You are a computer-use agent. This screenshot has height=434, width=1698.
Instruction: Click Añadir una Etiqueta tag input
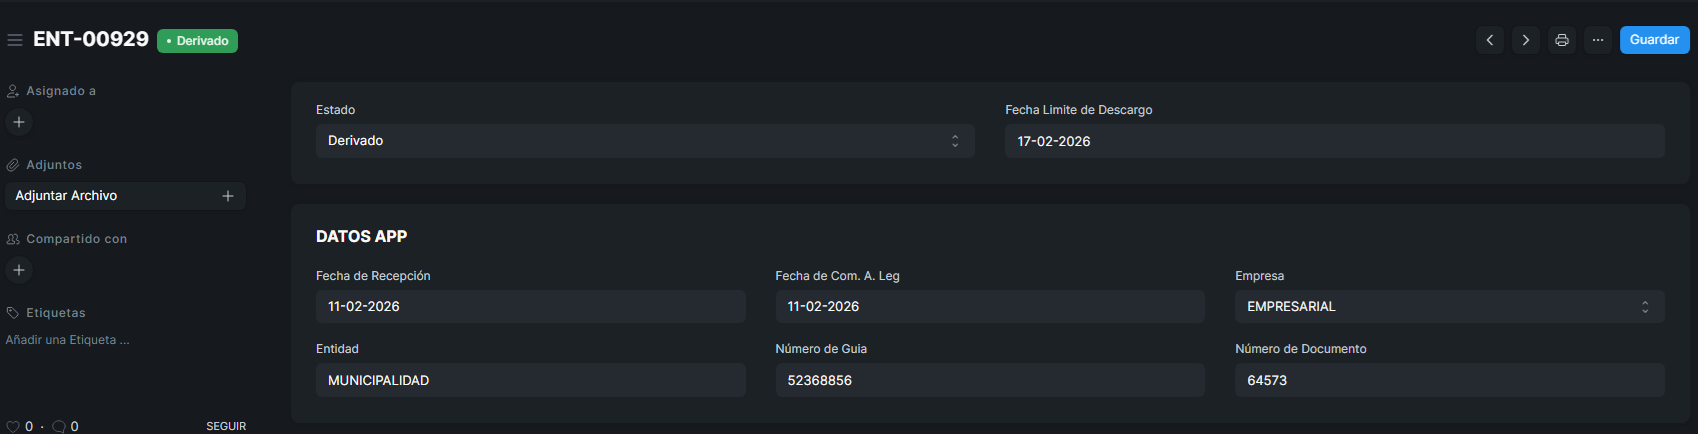[x=68, y=340]
